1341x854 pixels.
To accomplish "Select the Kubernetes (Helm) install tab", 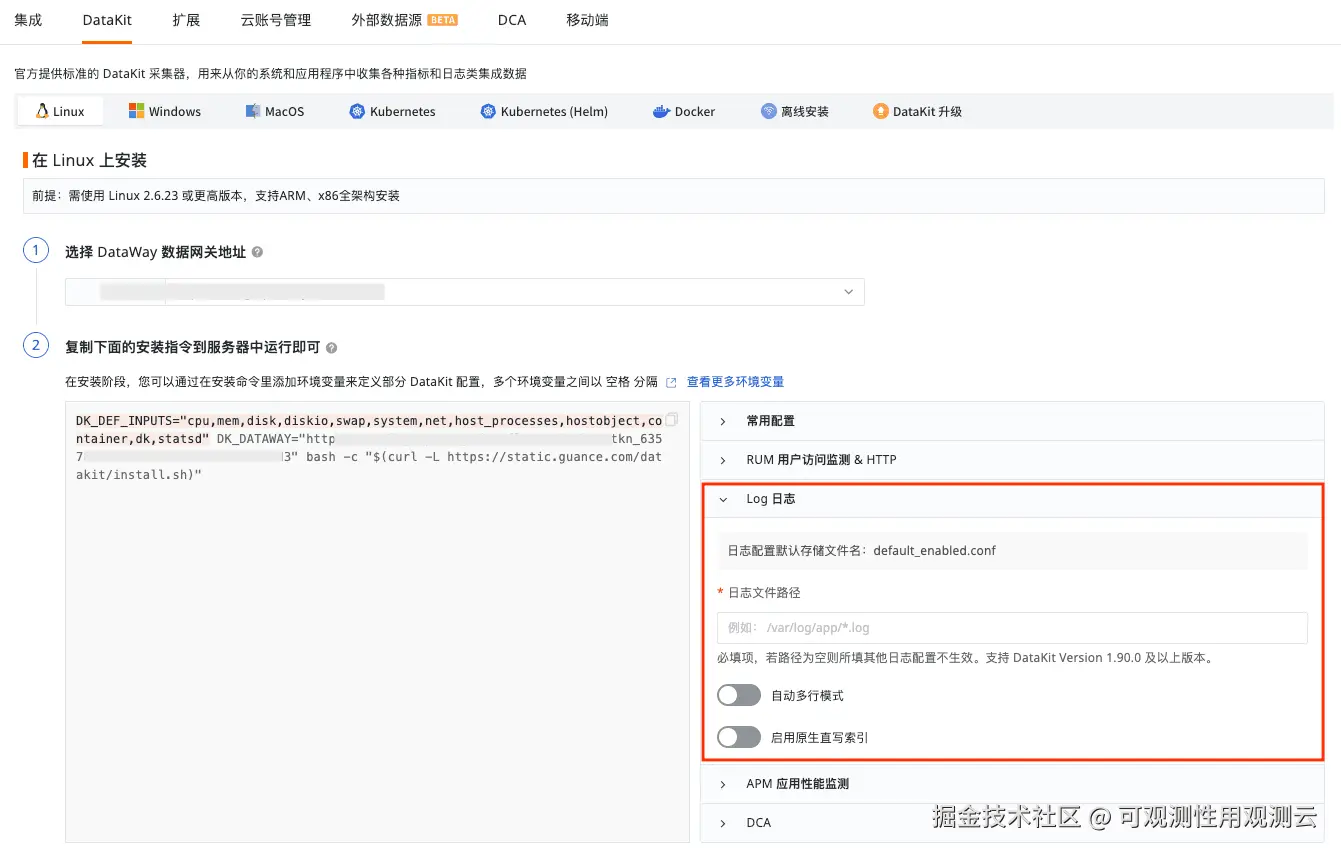I will point(544,111).
